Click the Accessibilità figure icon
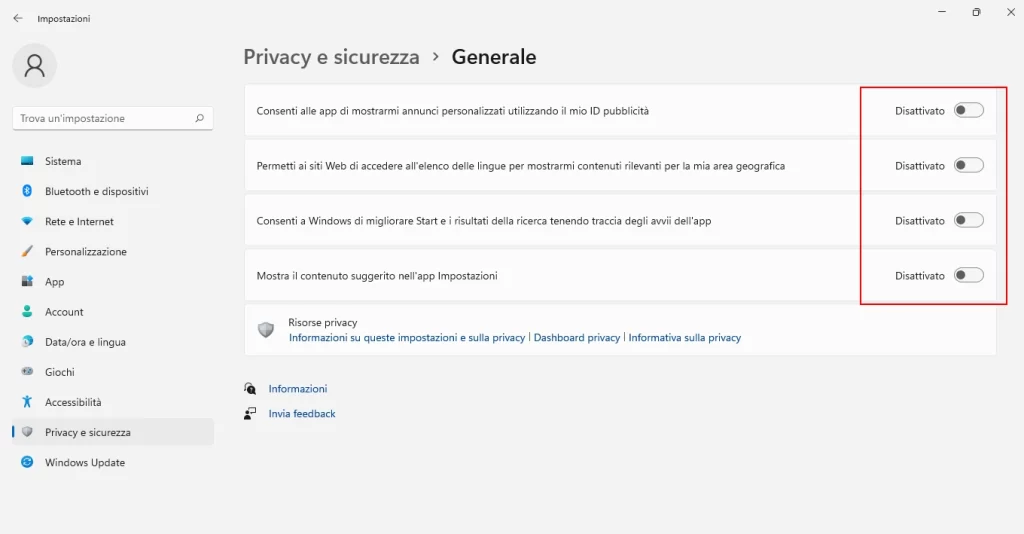Image resolution: width=1024 pixels, height=534 pixels. (x=27, y=401)
